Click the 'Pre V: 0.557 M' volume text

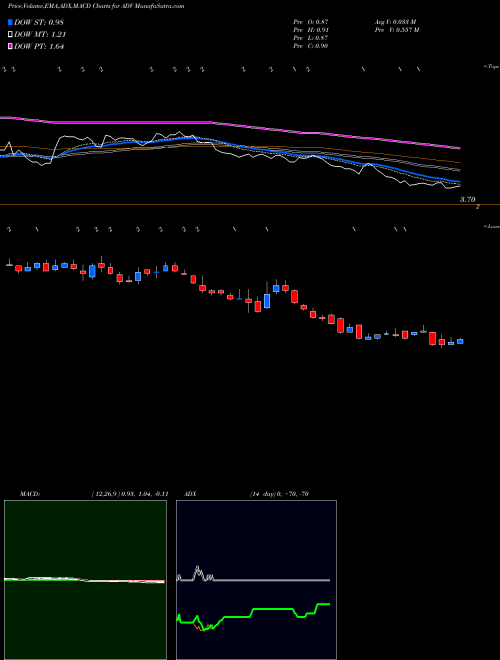(396, 30)
